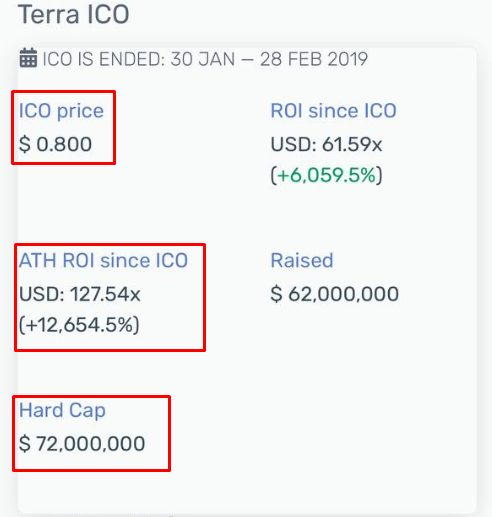Viewport: 492px width, 517px height.
Task: Click the dollar sign before 72,000,000
Action: pos(25,444)
